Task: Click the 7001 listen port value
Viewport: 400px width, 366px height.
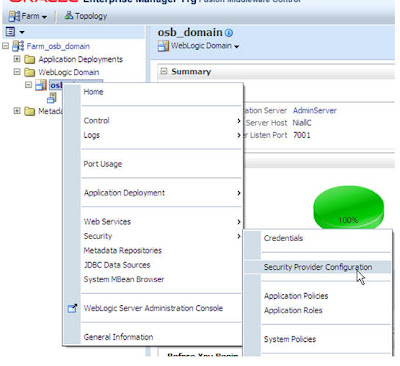Action: (x=302, y=135)
